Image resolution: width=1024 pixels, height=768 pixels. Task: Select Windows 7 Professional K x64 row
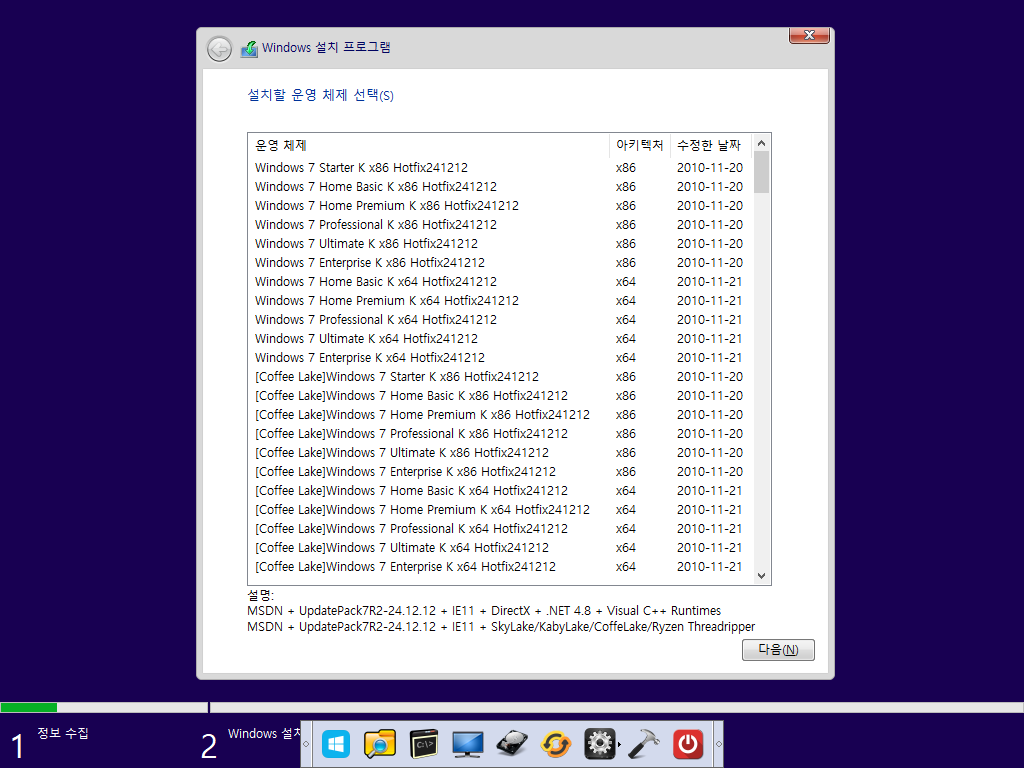tap(500, 319)
